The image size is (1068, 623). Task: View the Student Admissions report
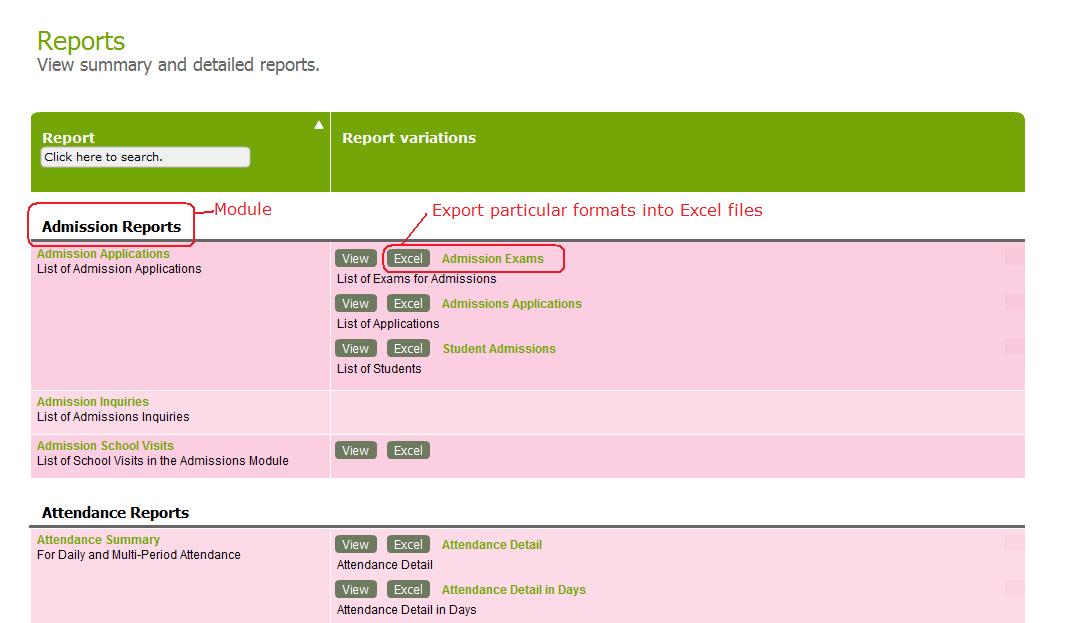click(355, 348)
